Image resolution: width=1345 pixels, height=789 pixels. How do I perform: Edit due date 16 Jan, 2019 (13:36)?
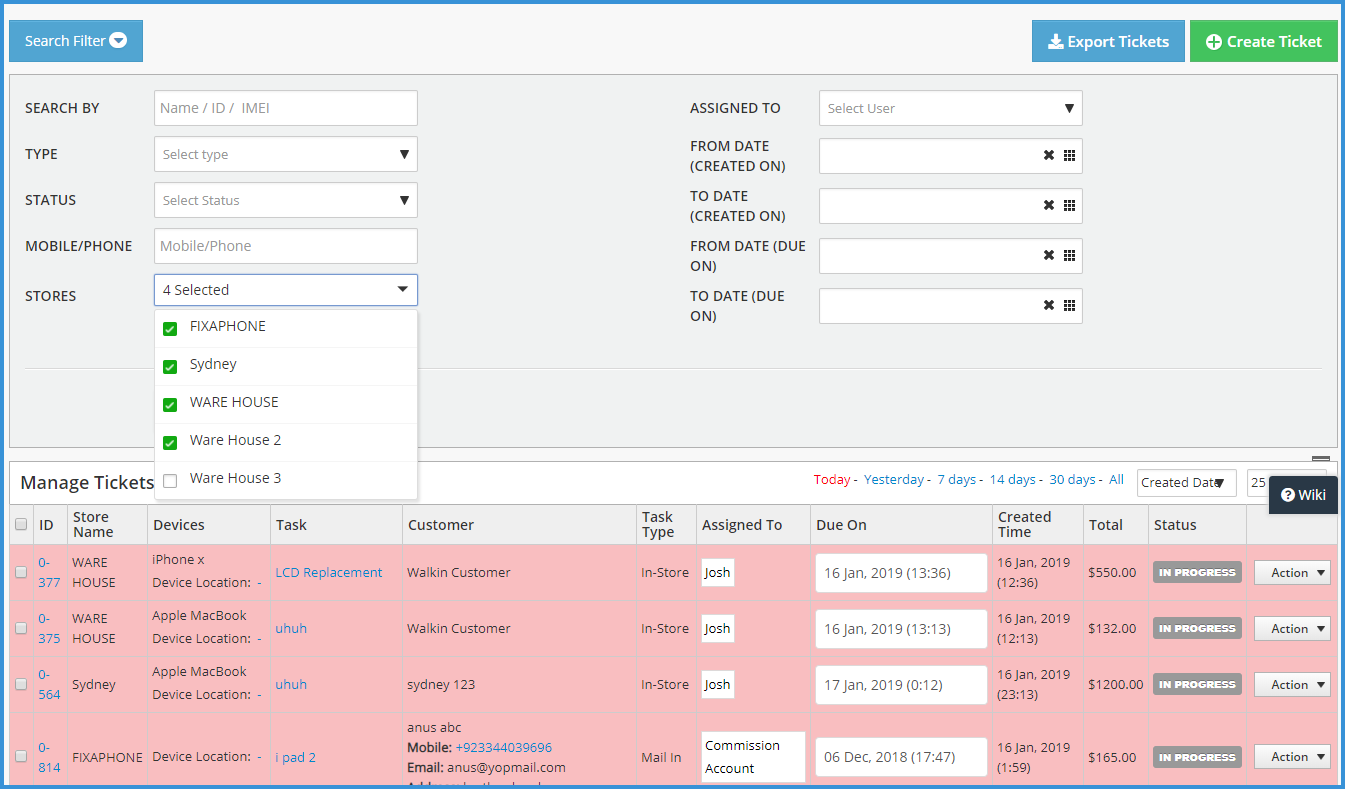pos(901,573)
